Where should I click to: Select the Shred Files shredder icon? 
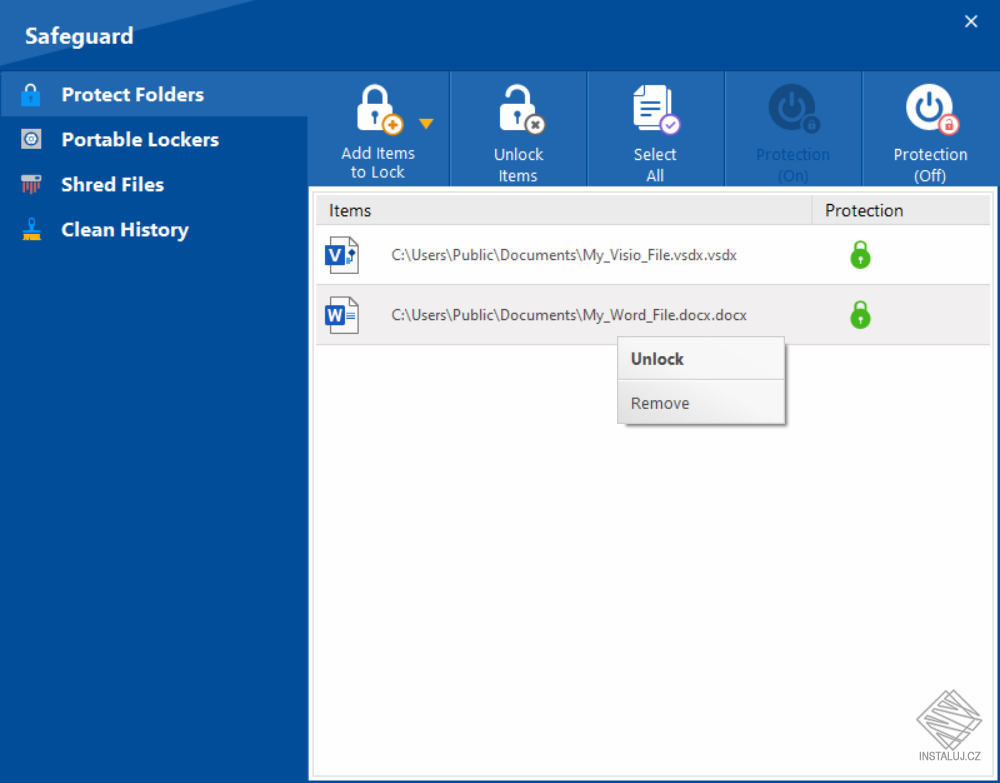[x=30, y=184]
